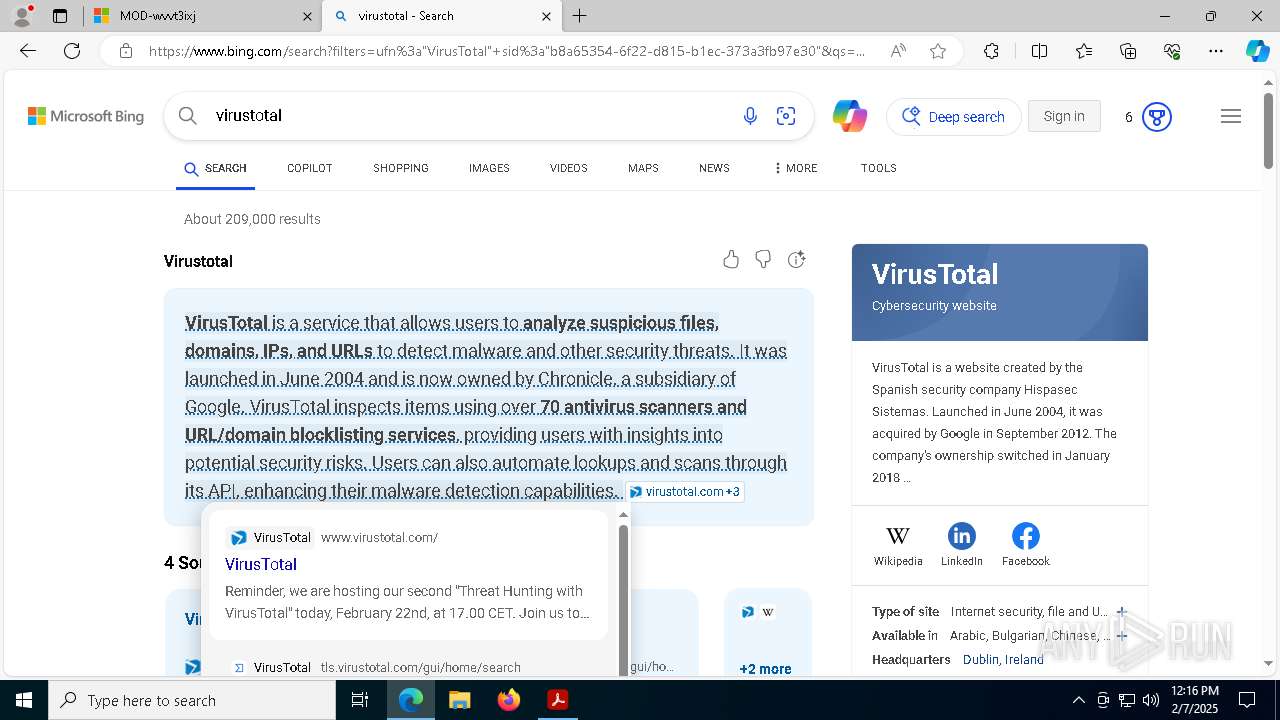Open the Windows Start menu
1280x720 pixels.
(x=24, y=700)
